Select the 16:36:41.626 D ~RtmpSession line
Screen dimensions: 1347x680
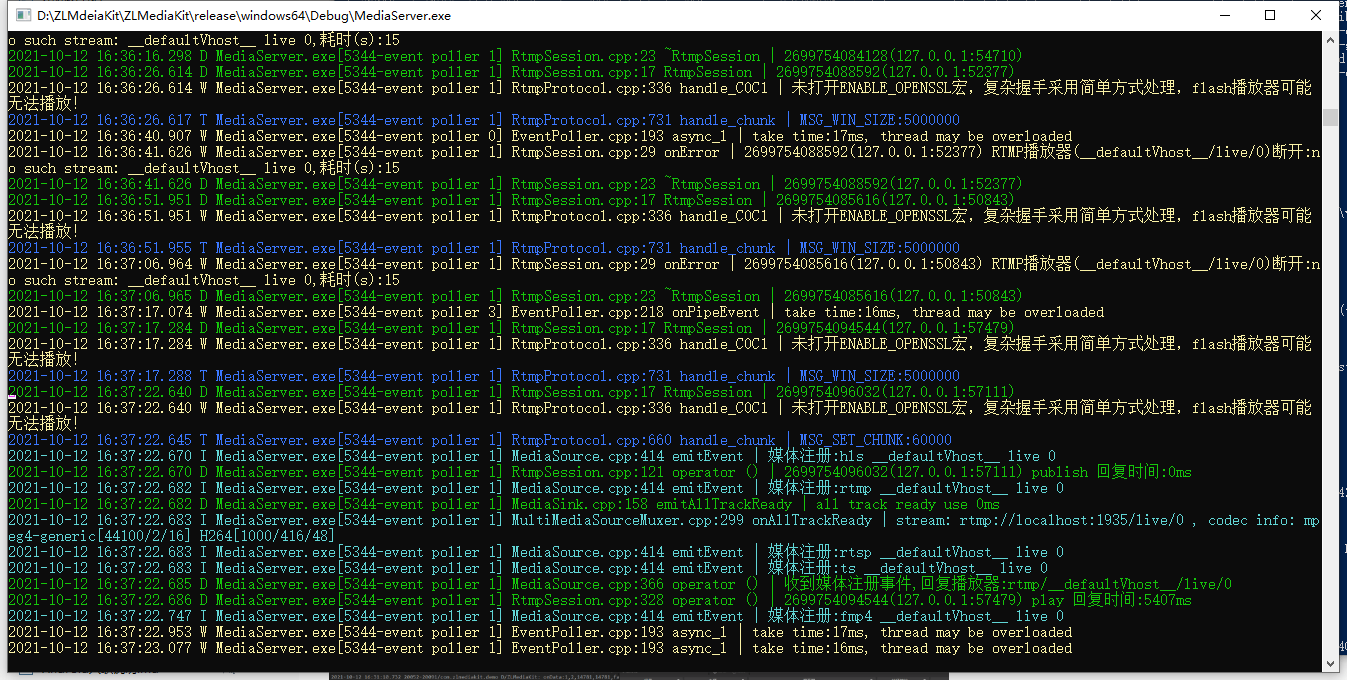pos(515,184)
